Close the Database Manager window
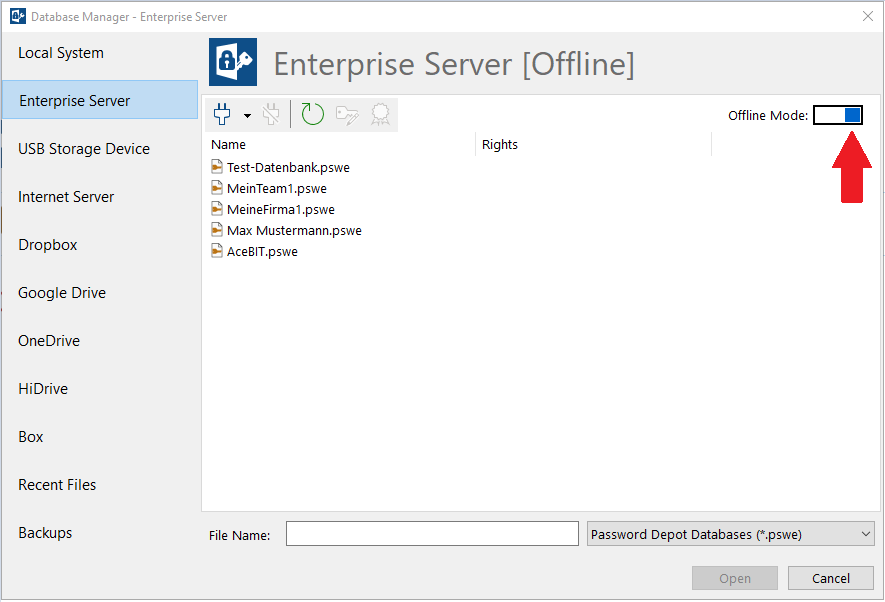The width and height of the screenshot is (885, 602). [868, 16]
